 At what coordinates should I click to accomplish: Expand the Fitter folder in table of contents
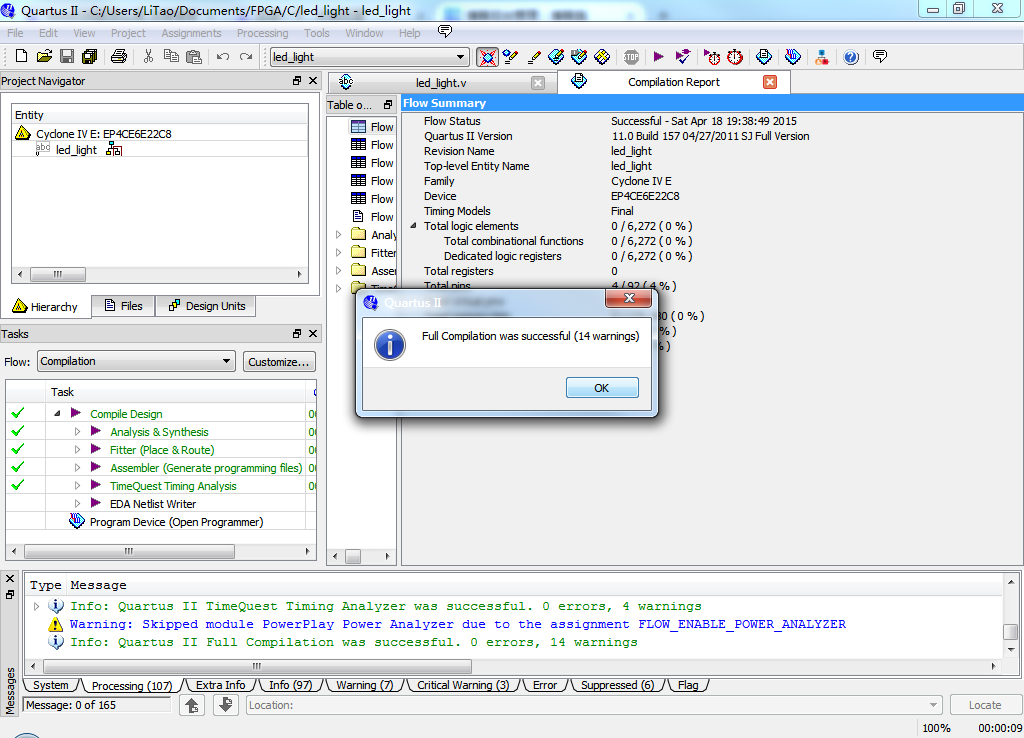tap(338, 252)
